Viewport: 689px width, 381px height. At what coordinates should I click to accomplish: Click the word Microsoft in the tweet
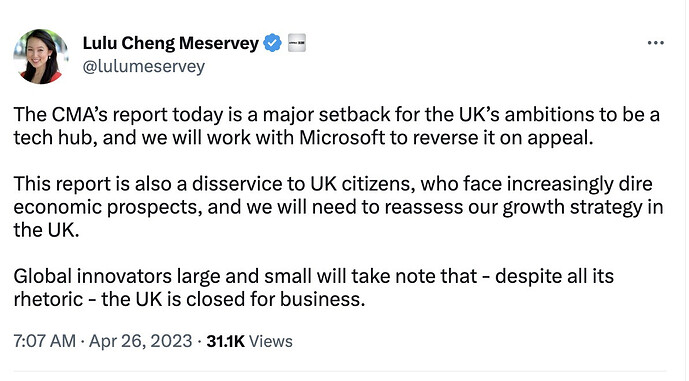point(342,138)
